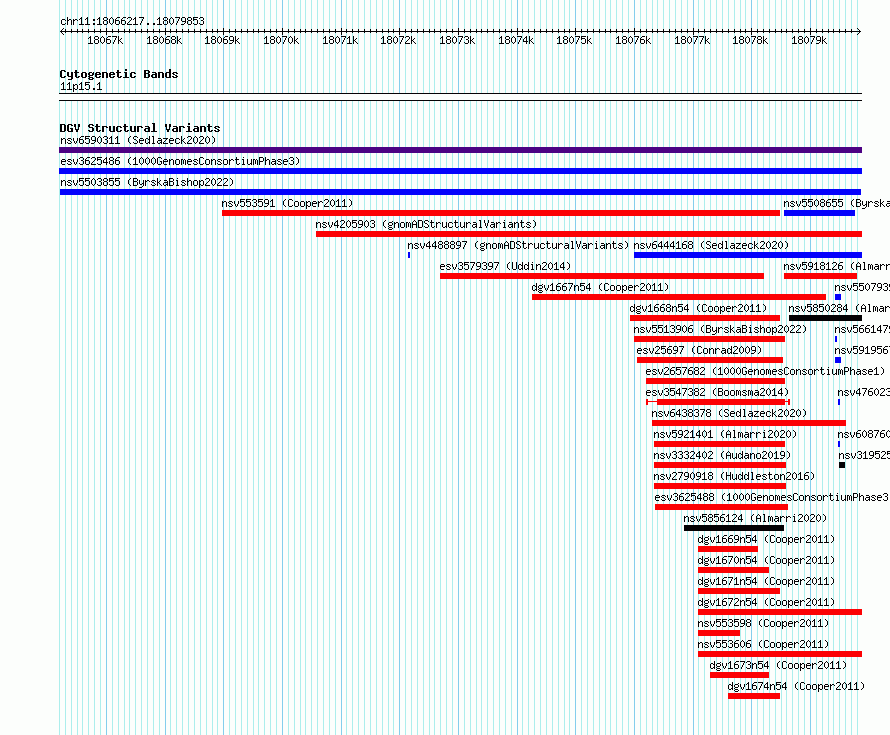Open variant nsv5508655 label
The height and width of the screenshot is (735, 890).
point(836,203)
